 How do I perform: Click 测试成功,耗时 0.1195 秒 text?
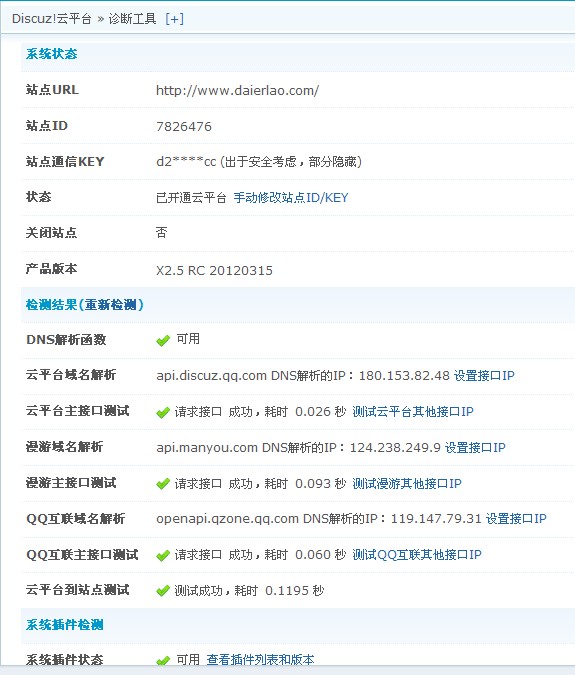point(249,591)
